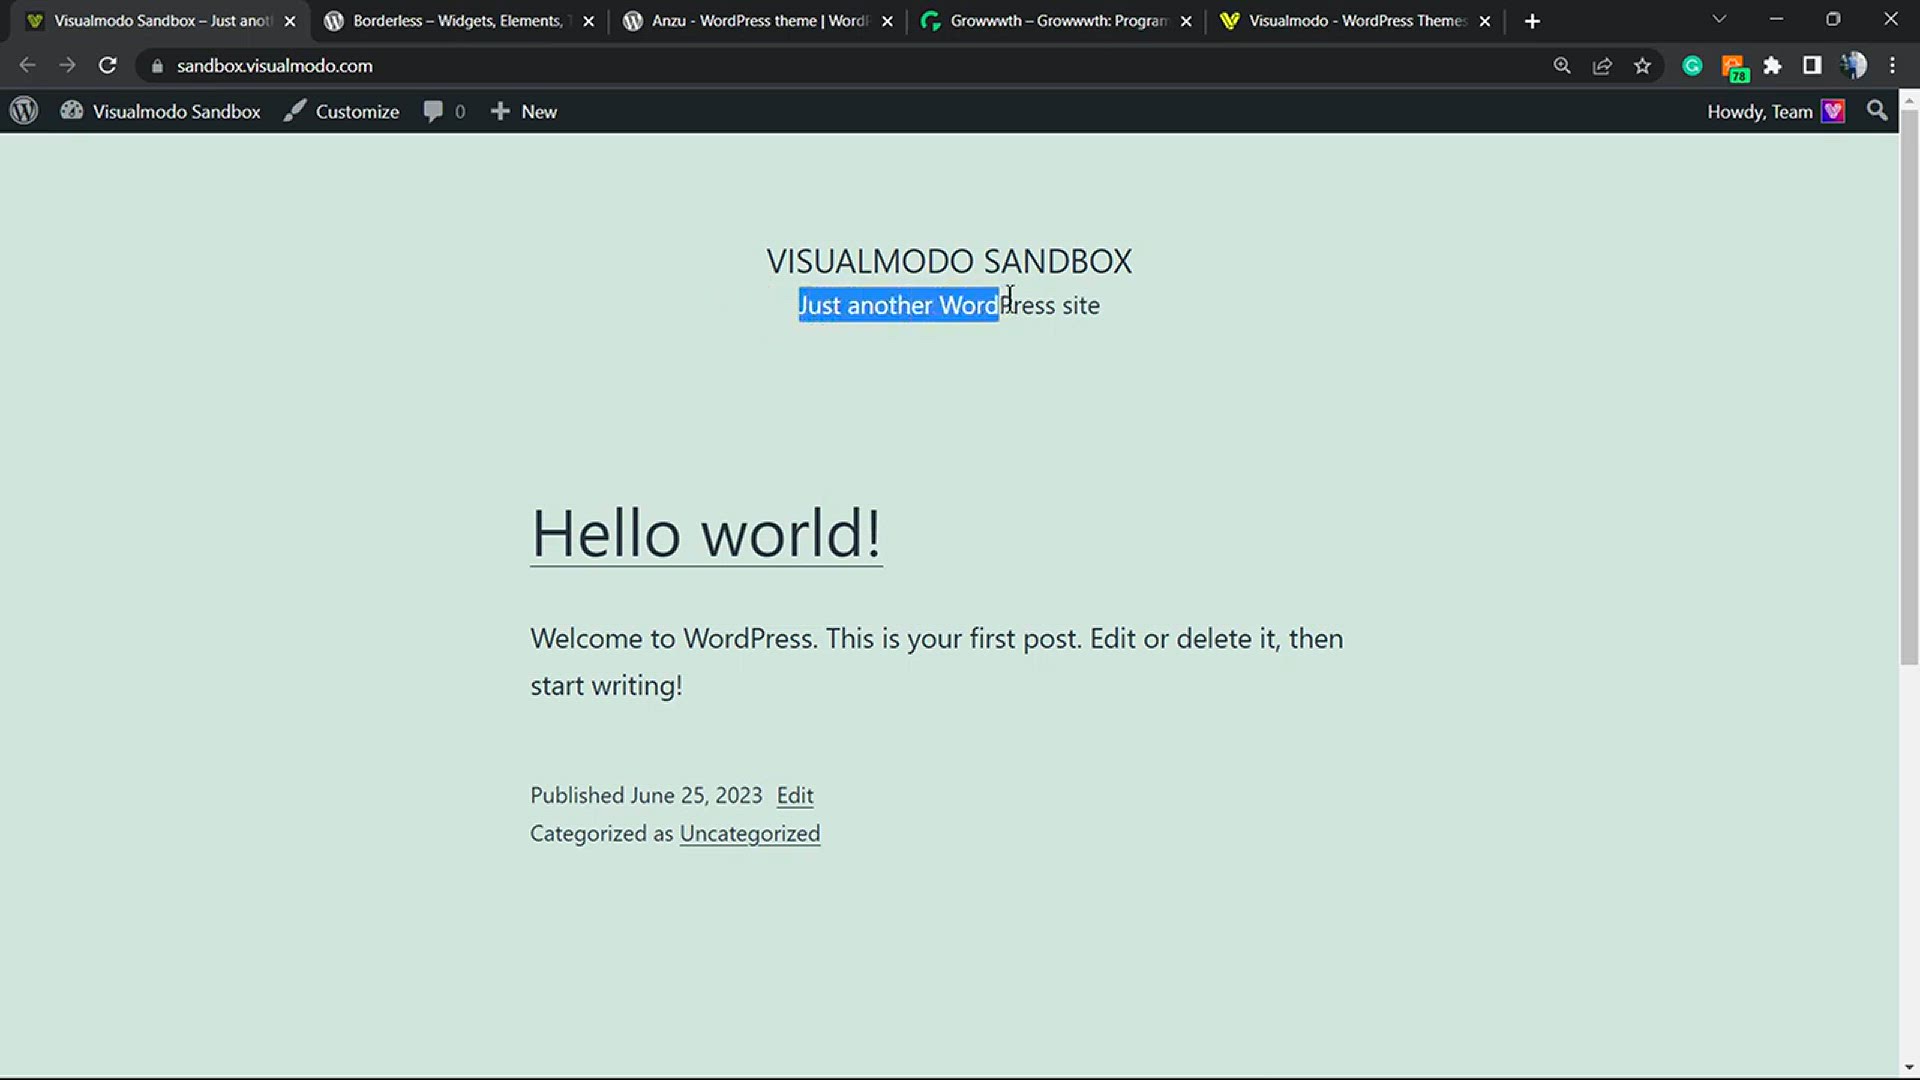Click the page vertical scrollbar thumb
1920x1080 pixels.
click(x=1909, y=387)
